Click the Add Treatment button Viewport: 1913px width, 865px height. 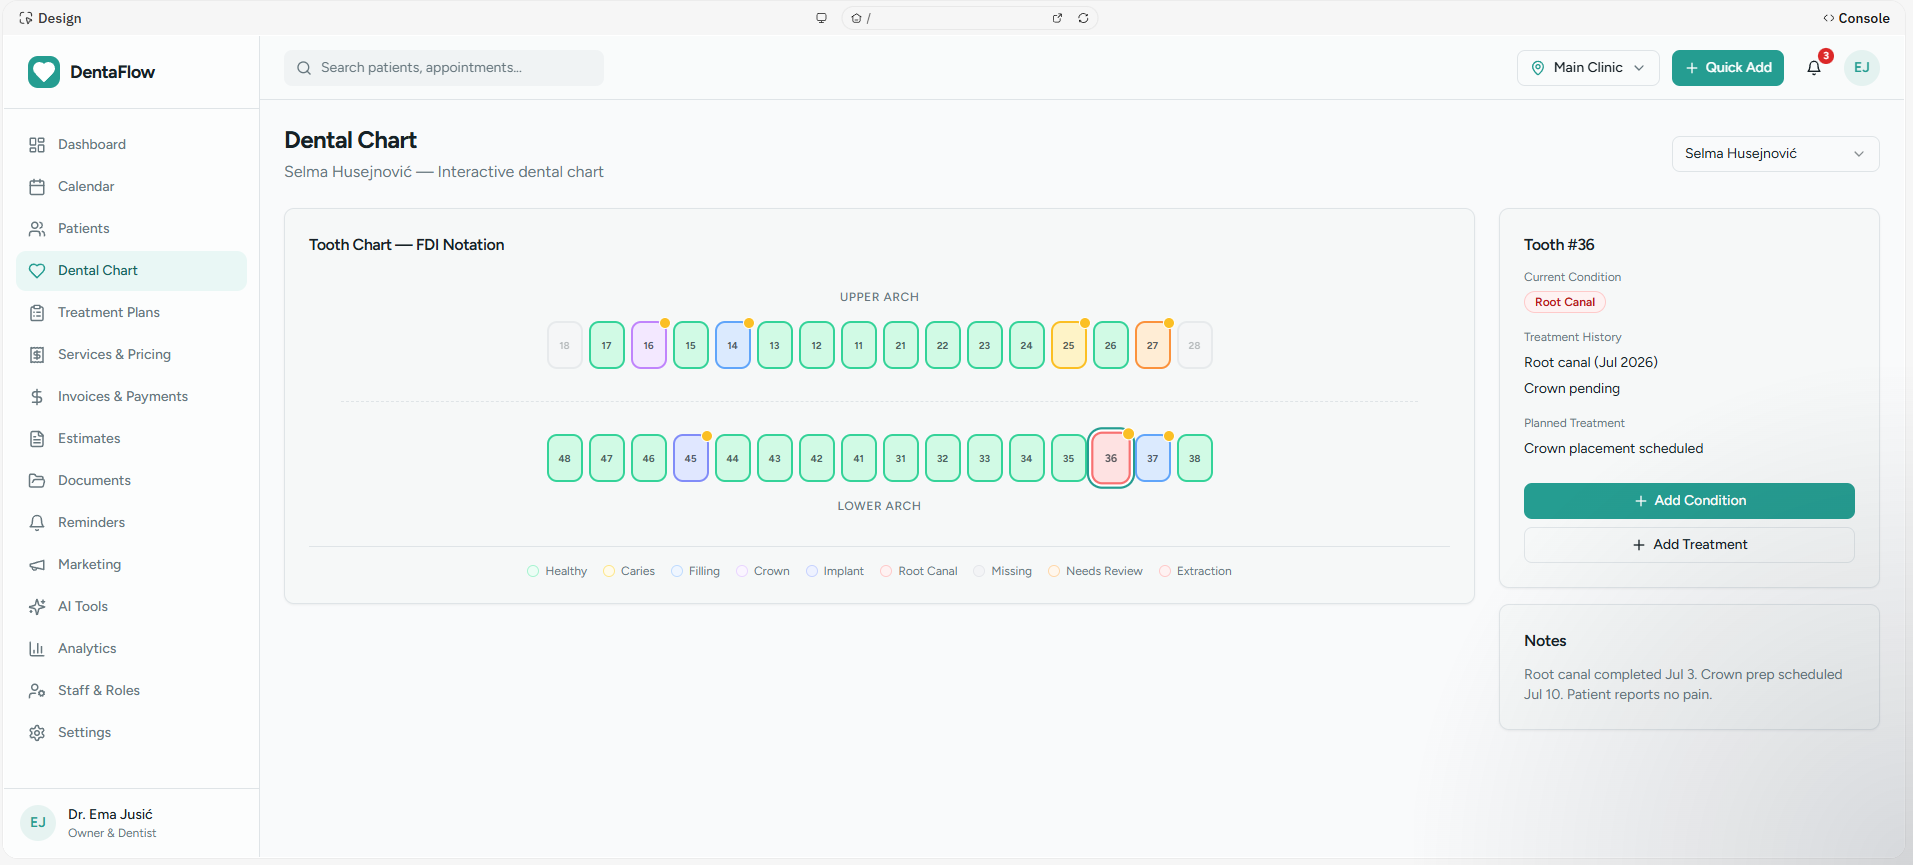pyautogui.click(x=1689, y=545)
